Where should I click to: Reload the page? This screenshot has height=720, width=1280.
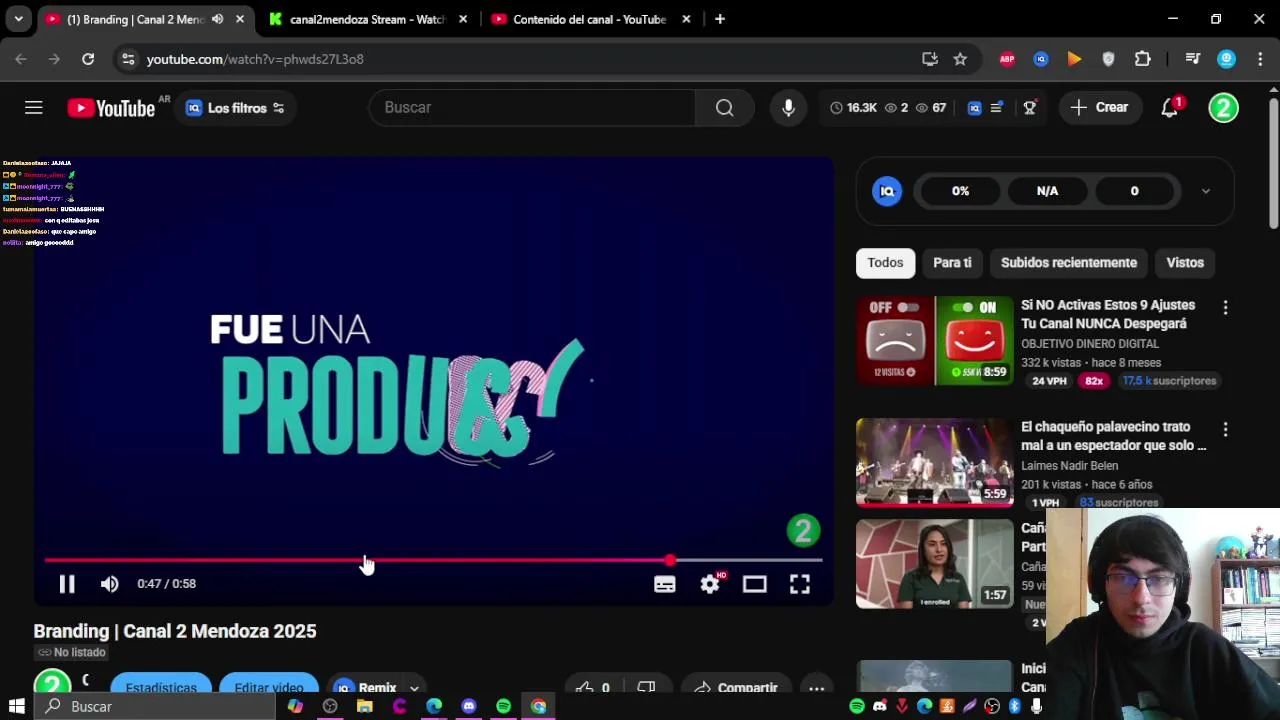(88, 59)
